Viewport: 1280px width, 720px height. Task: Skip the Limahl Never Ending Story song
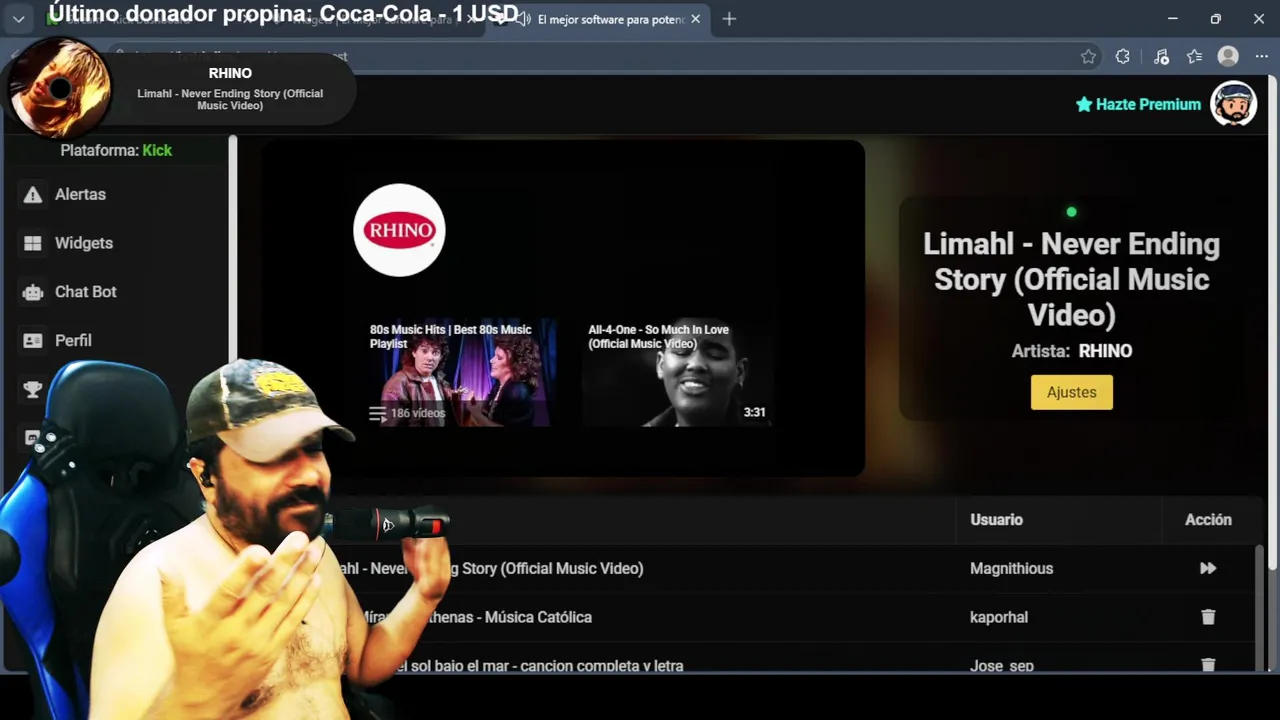click(x=1208, y=568)
